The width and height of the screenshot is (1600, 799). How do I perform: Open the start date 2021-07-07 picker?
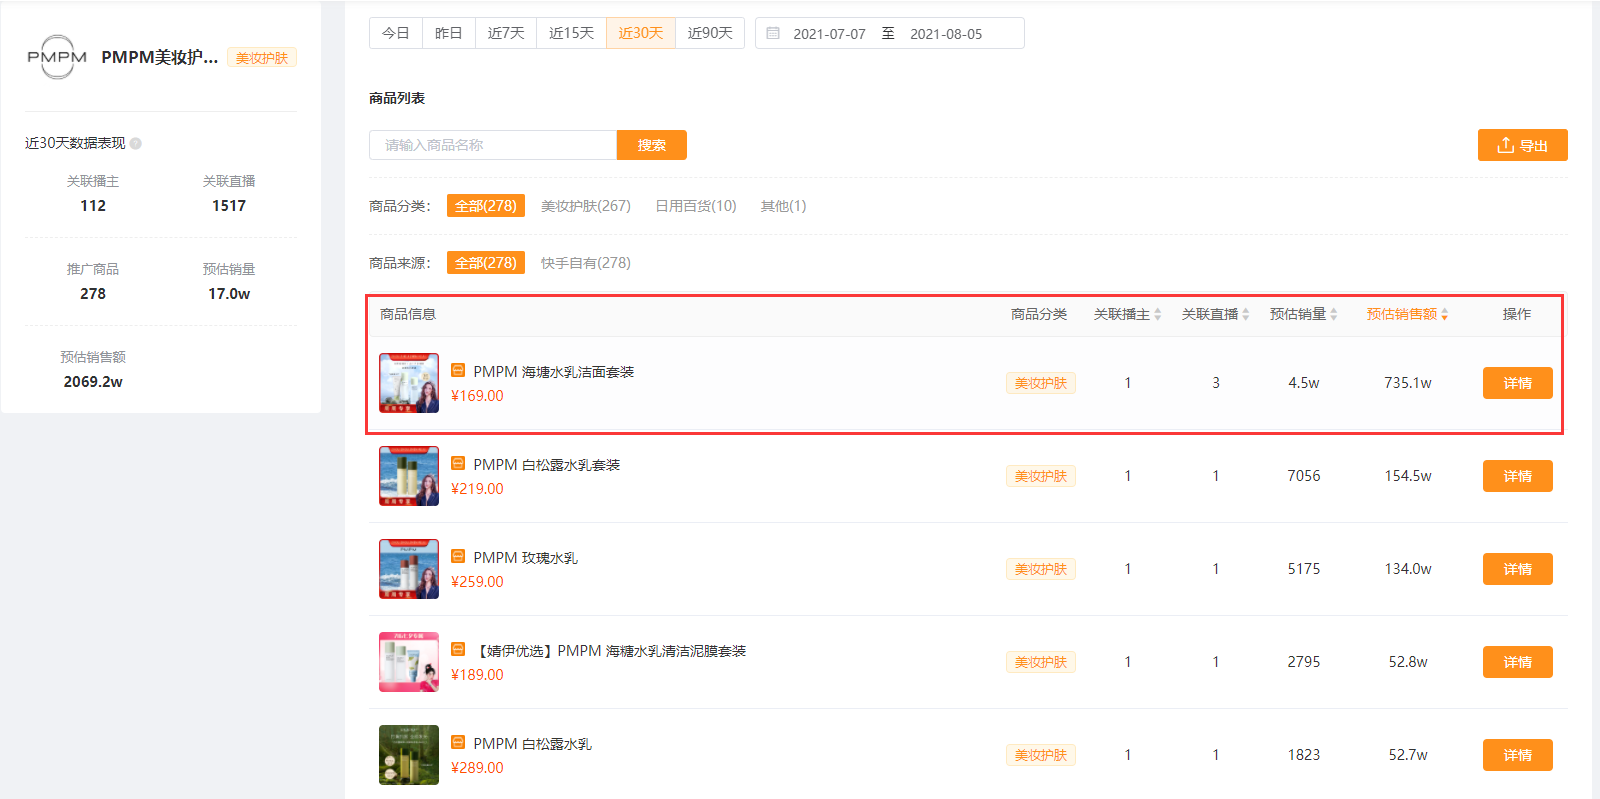(x=829, y=34)
